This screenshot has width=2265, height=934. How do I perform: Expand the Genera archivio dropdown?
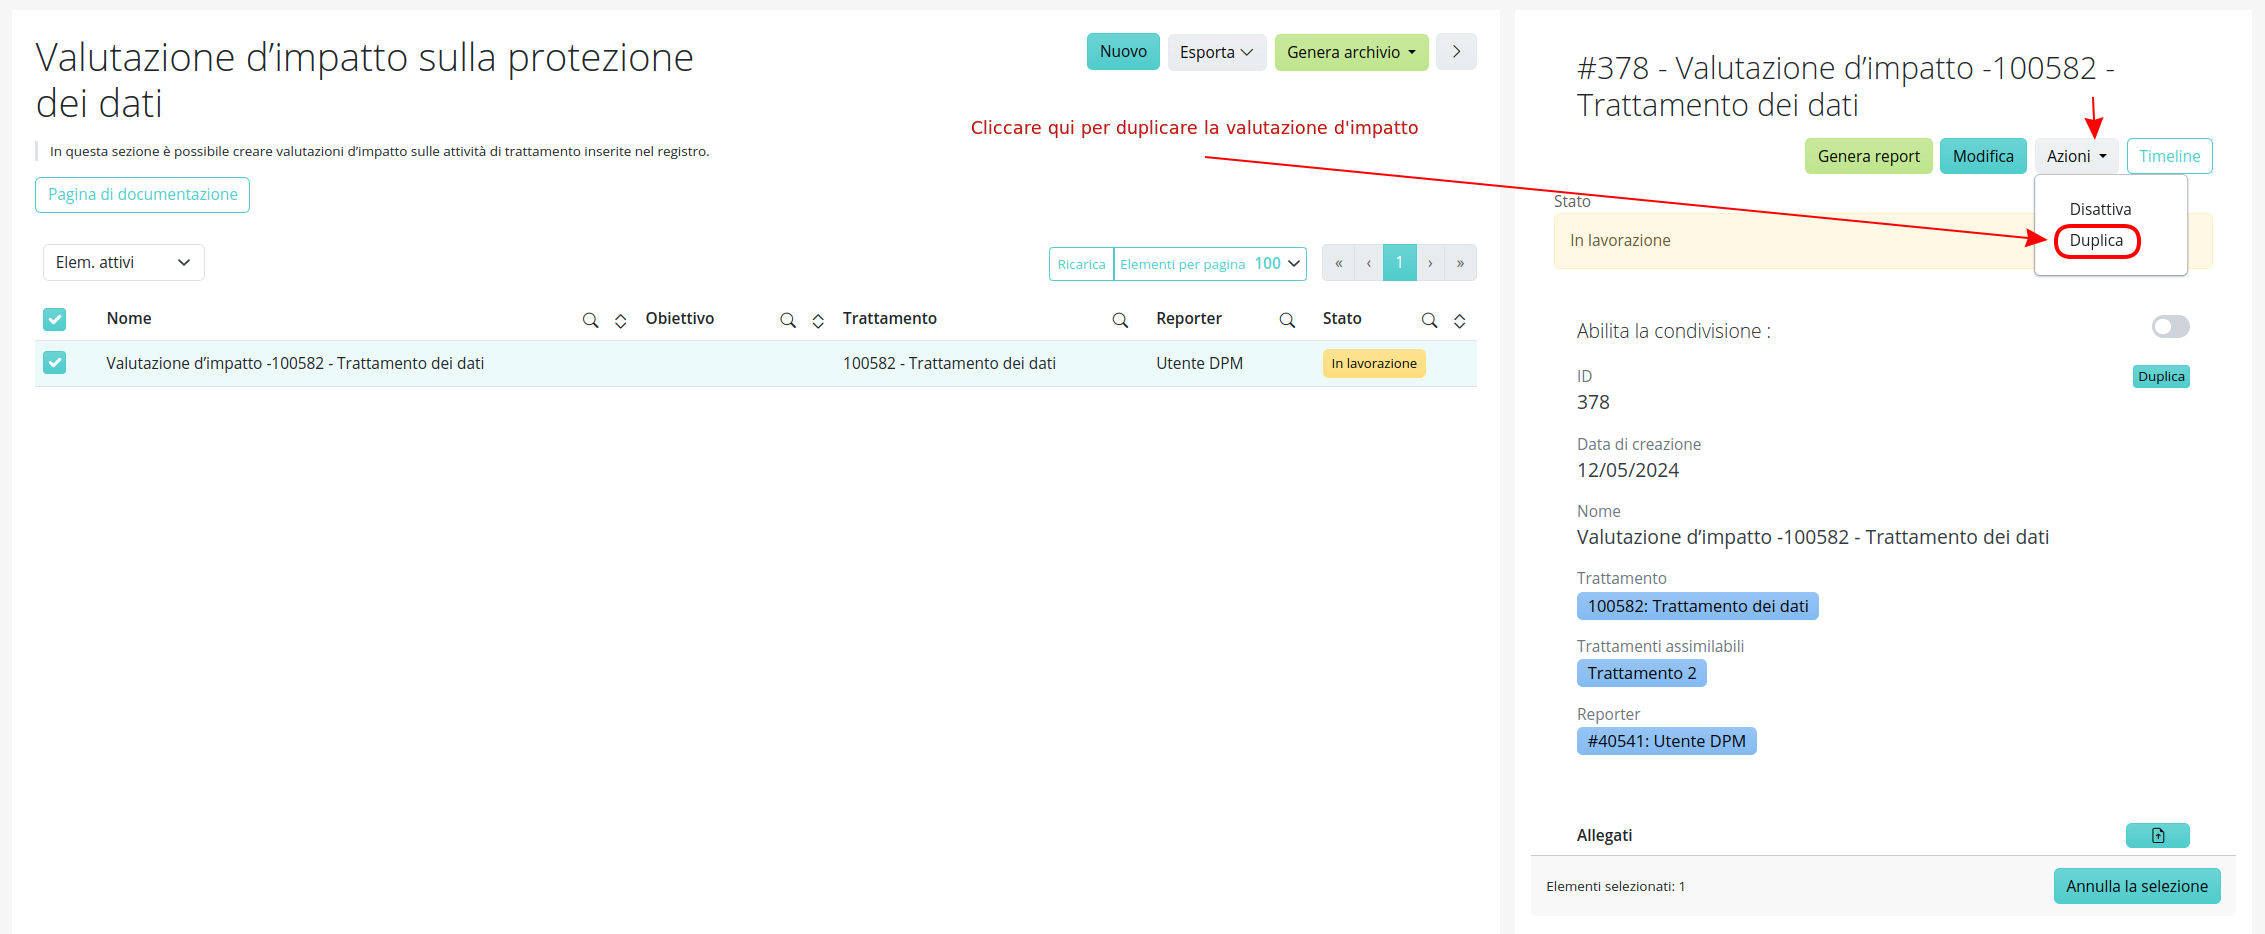(1351, 52)
